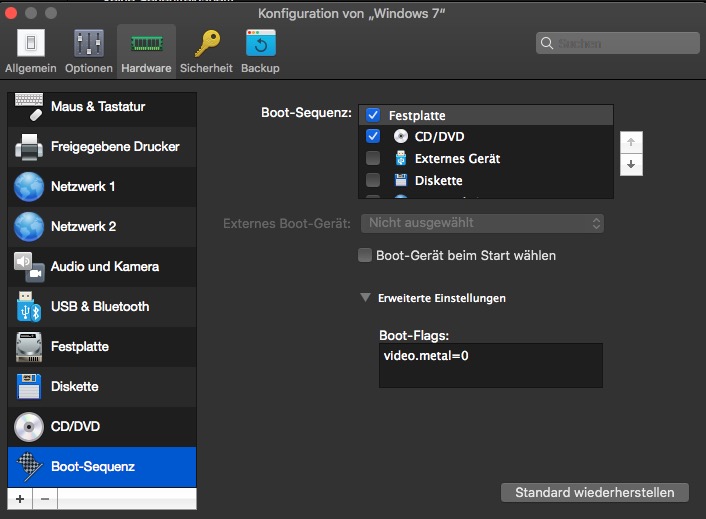Select the Netzwerk 2 globe icon
Screen dimensions: 706x519
click(29, 226)
